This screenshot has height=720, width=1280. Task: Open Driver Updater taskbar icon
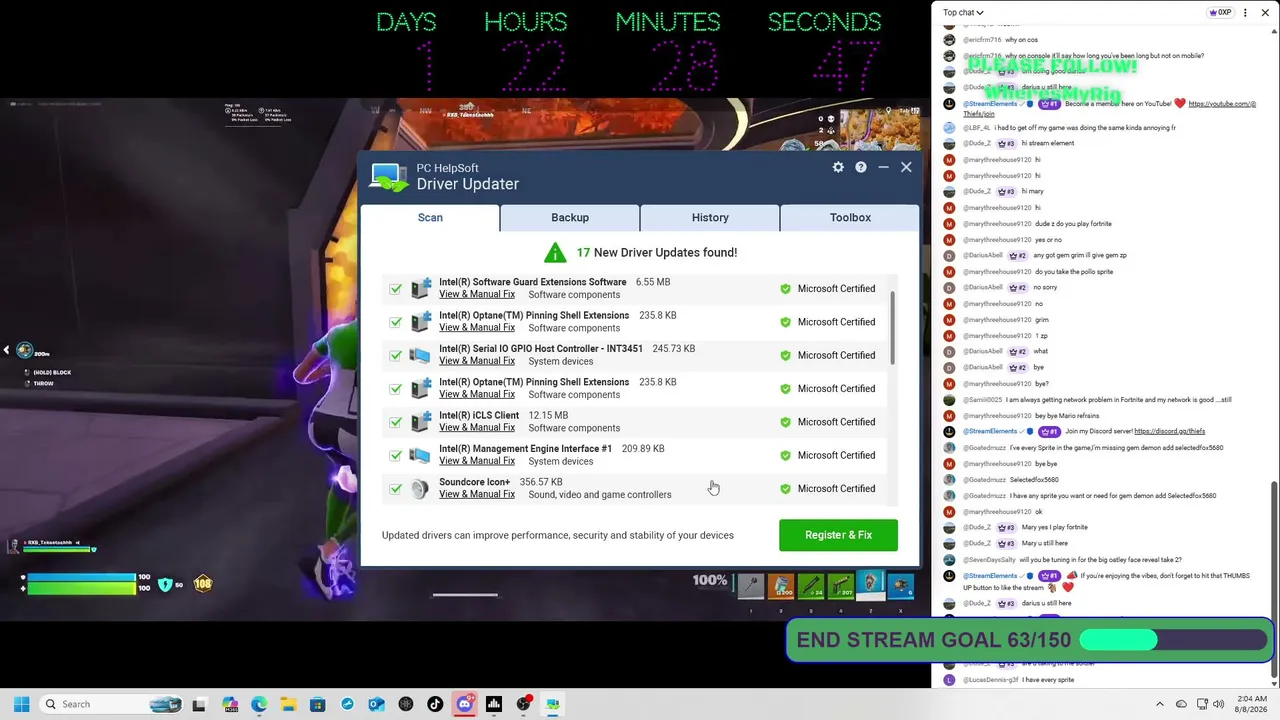(x=552, y=704)
